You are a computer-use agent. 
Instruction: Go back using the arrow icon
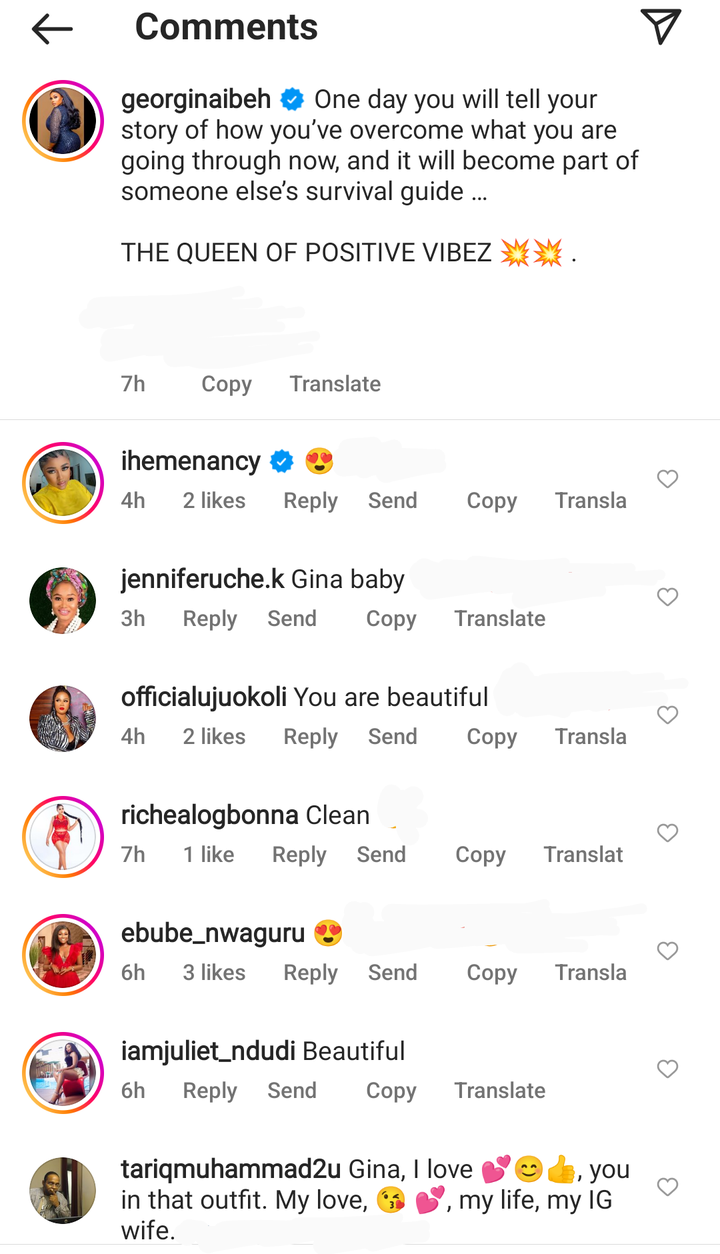pyautogui.click(x=52, y=29)
